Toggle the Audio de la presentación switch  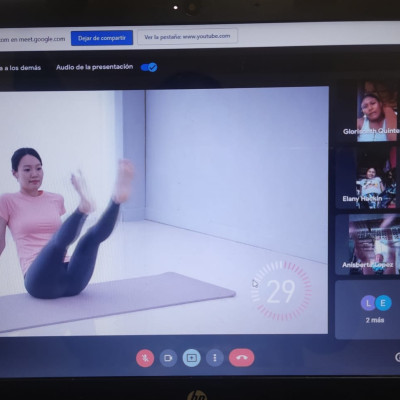[x=149, y=67]
